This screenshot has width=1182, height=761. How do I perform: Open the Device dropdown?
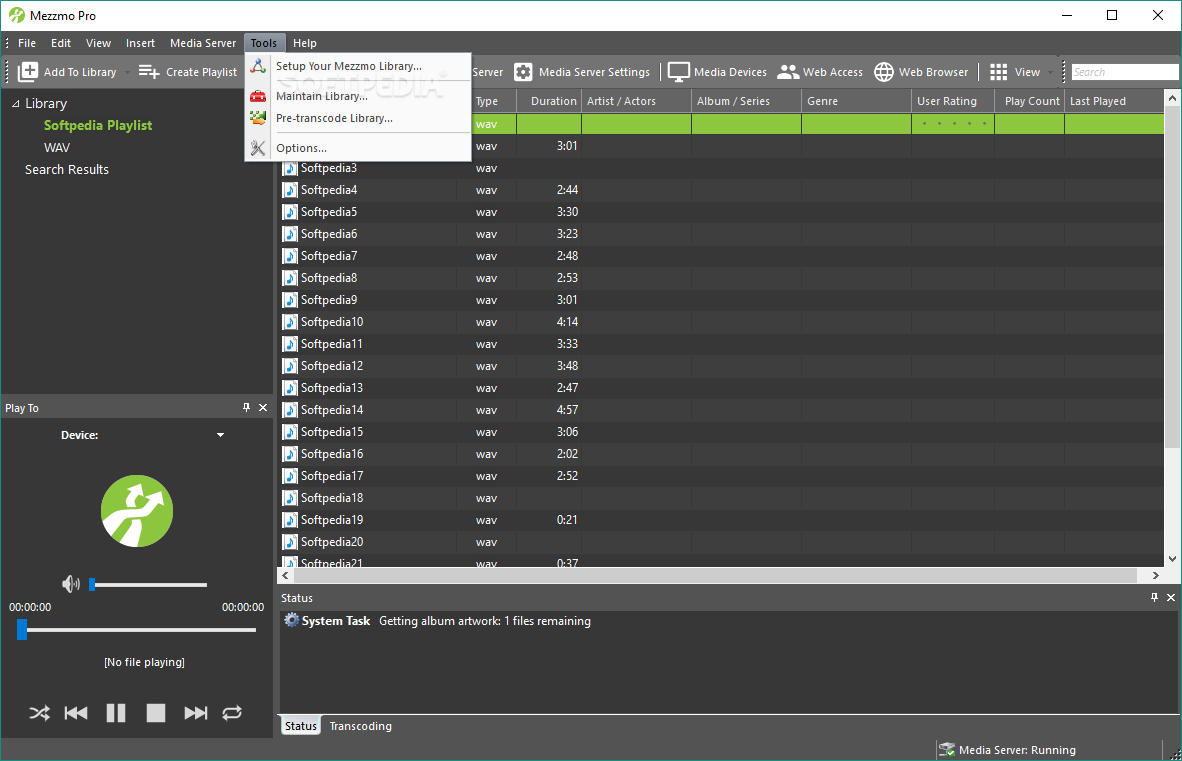220,435
